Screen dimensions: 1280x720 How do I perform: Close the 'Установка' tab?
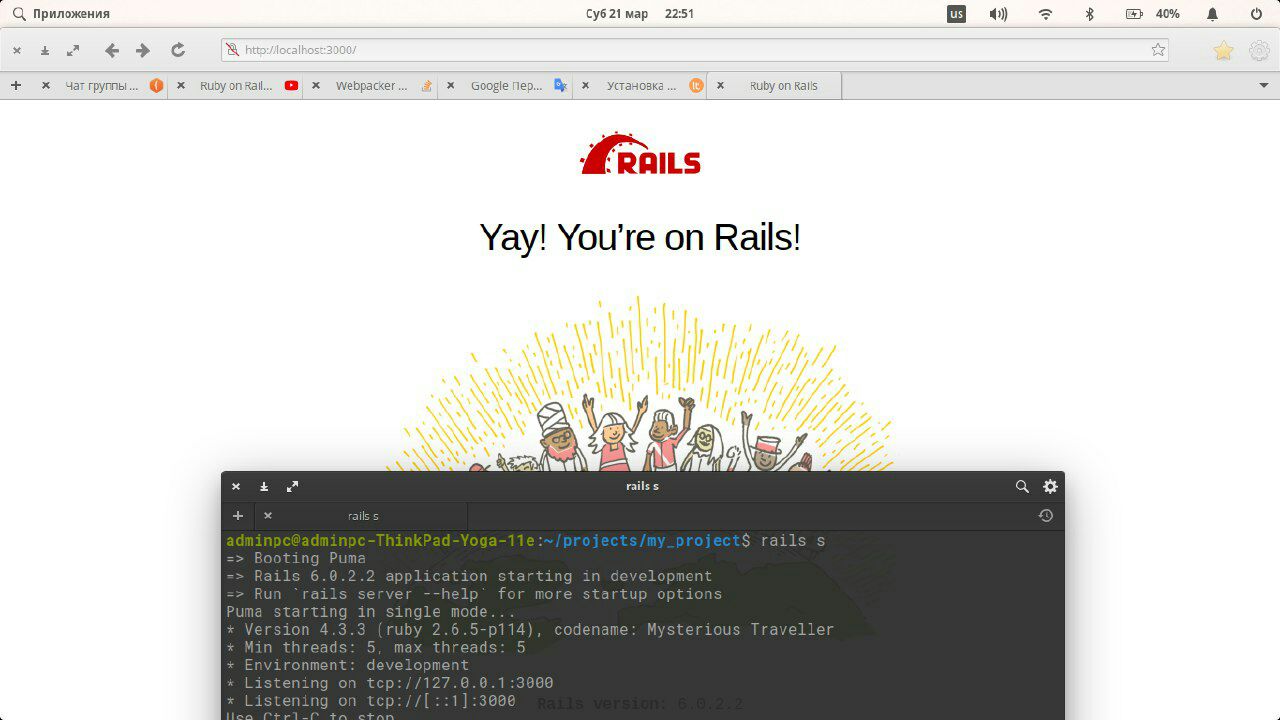click(x=585, y=86)
